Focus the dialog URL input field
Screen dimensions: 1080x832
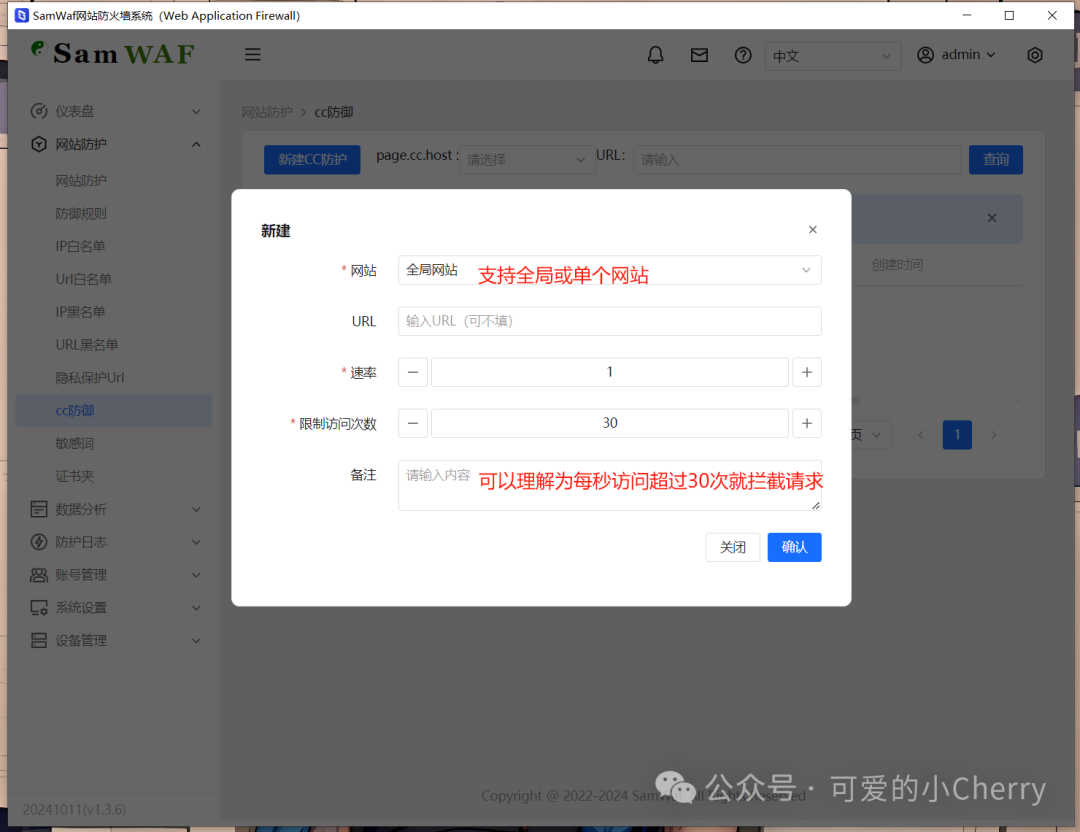point(610,321)
